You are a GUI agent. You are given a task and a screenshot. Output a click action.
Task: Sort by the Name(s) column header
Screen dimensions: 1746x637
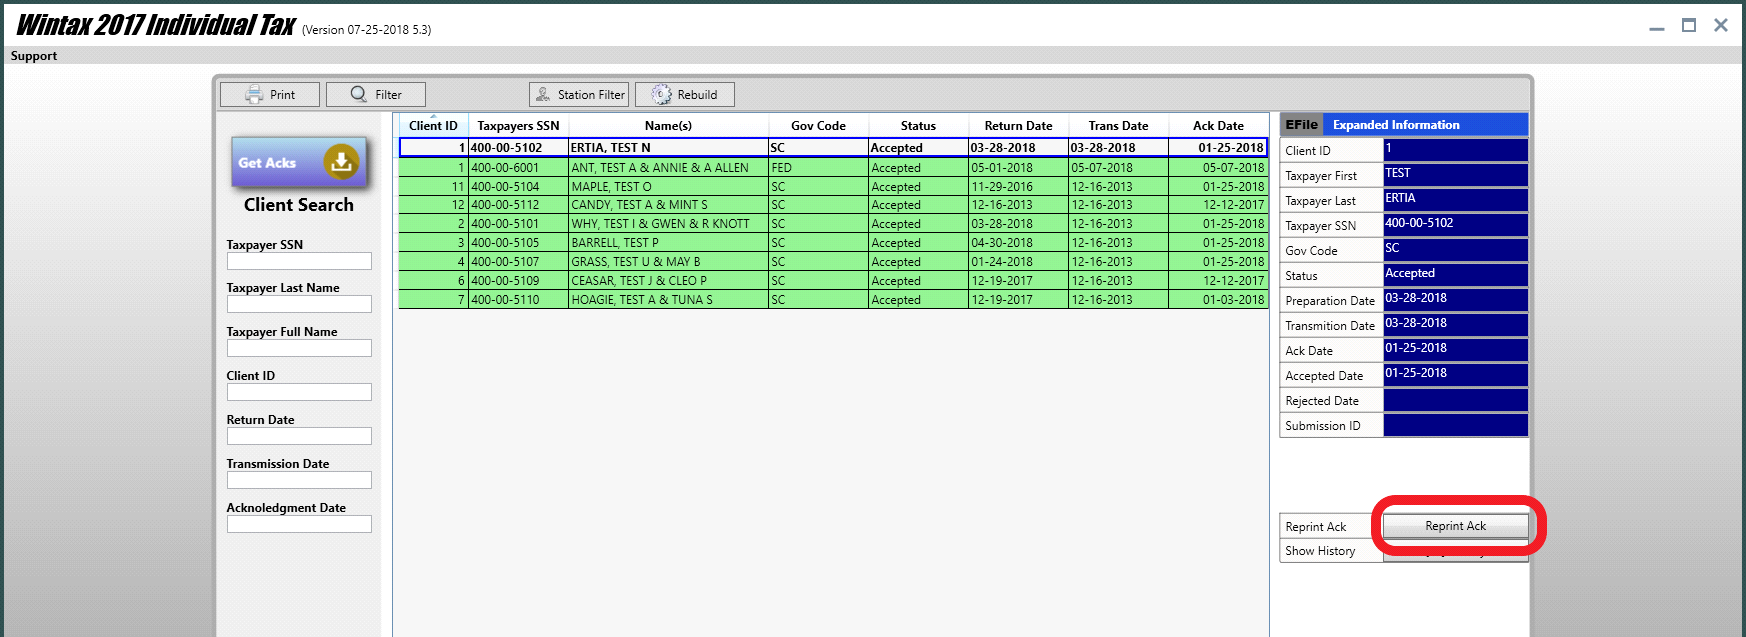point(668,126)
